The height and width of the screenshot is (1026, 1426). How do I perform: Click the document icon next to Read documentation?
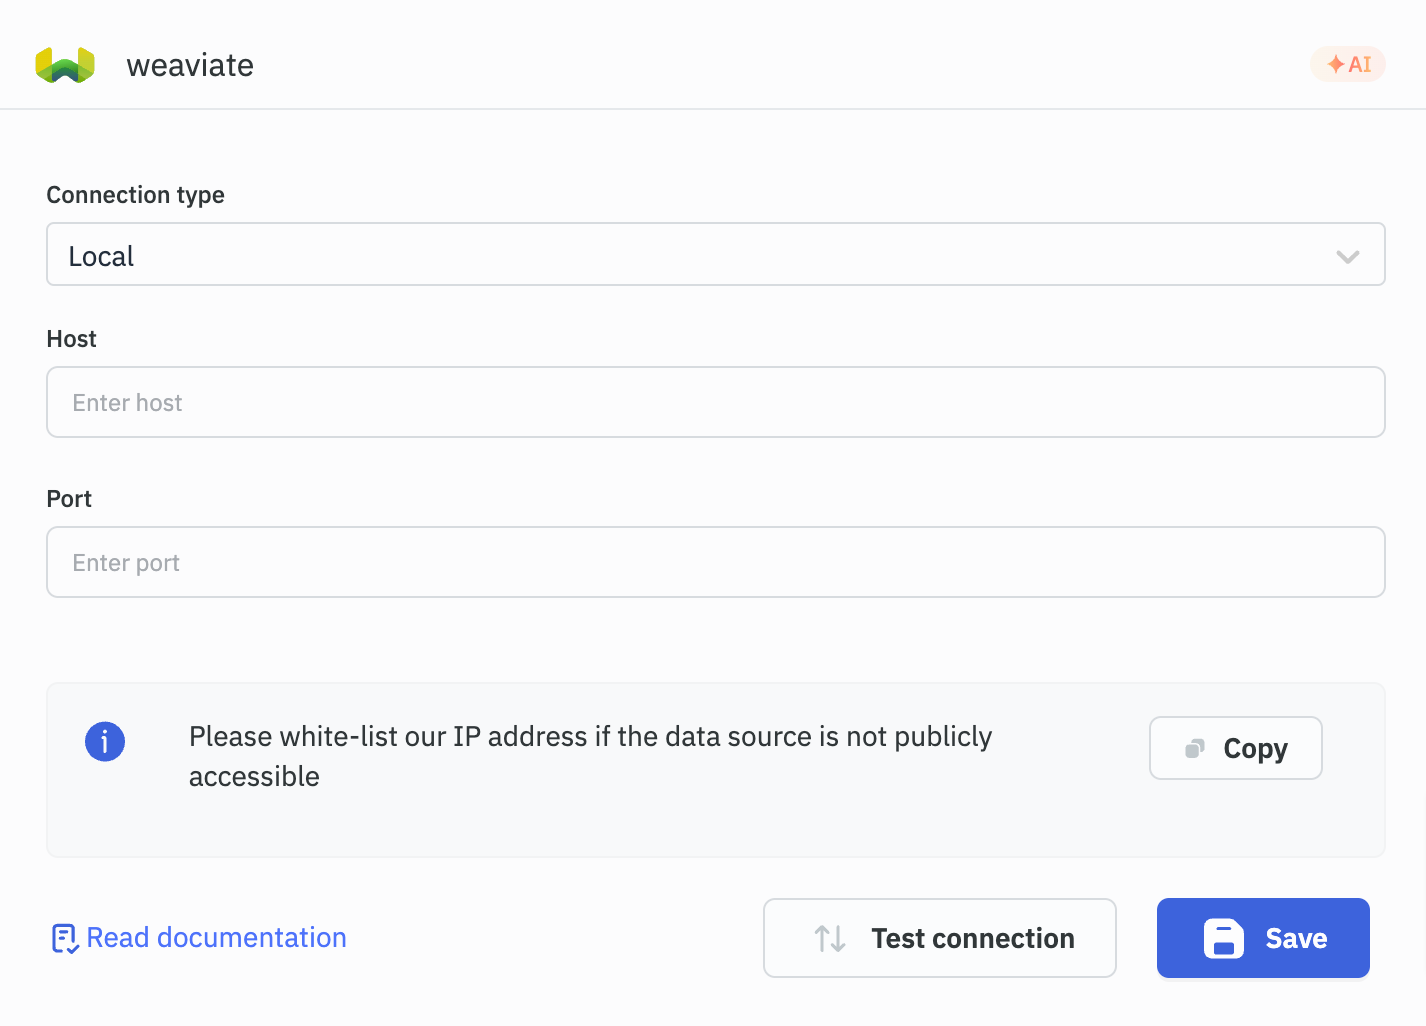64,938
